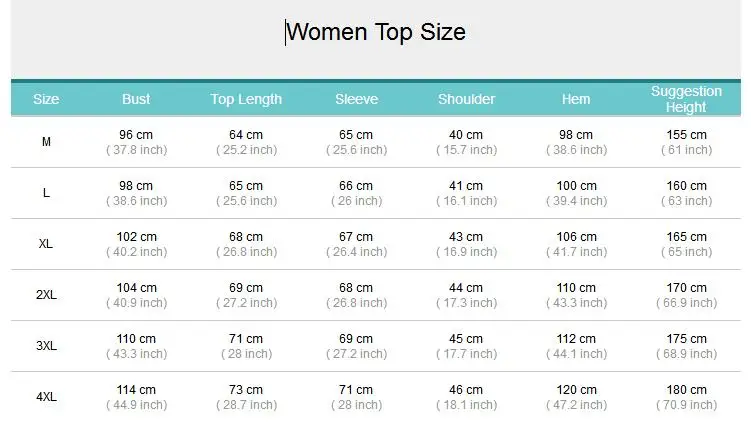This screenshot has height=432, width=751.
Task: Click the Women Top Size title
Action: pos(376,33)
